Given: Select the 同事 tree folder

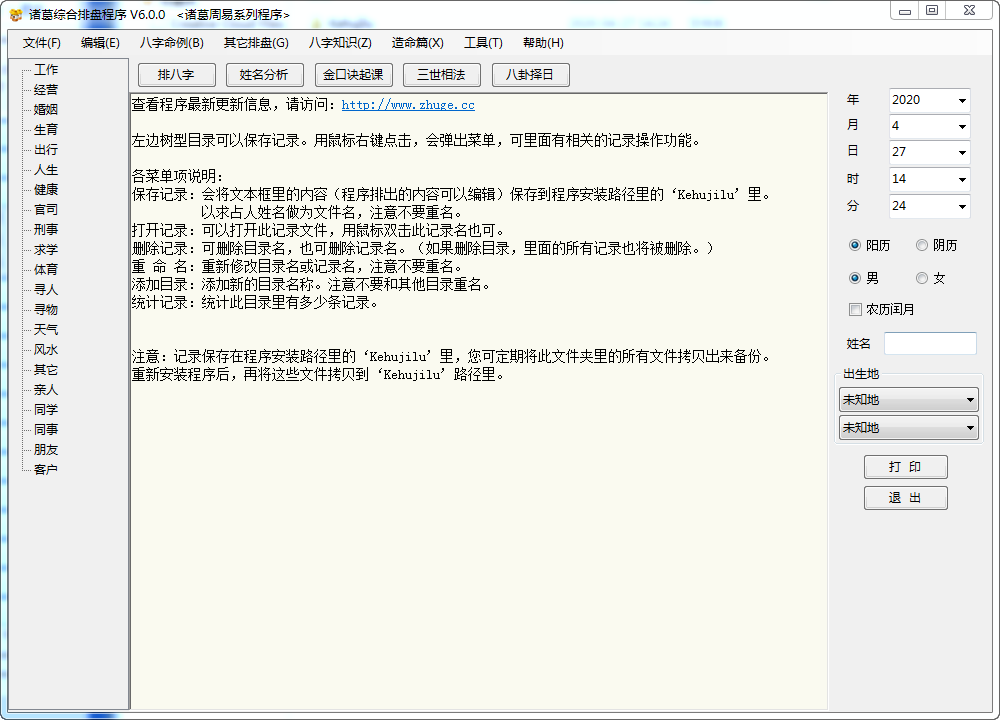Looking at the screenshot, I should point(46,430).
